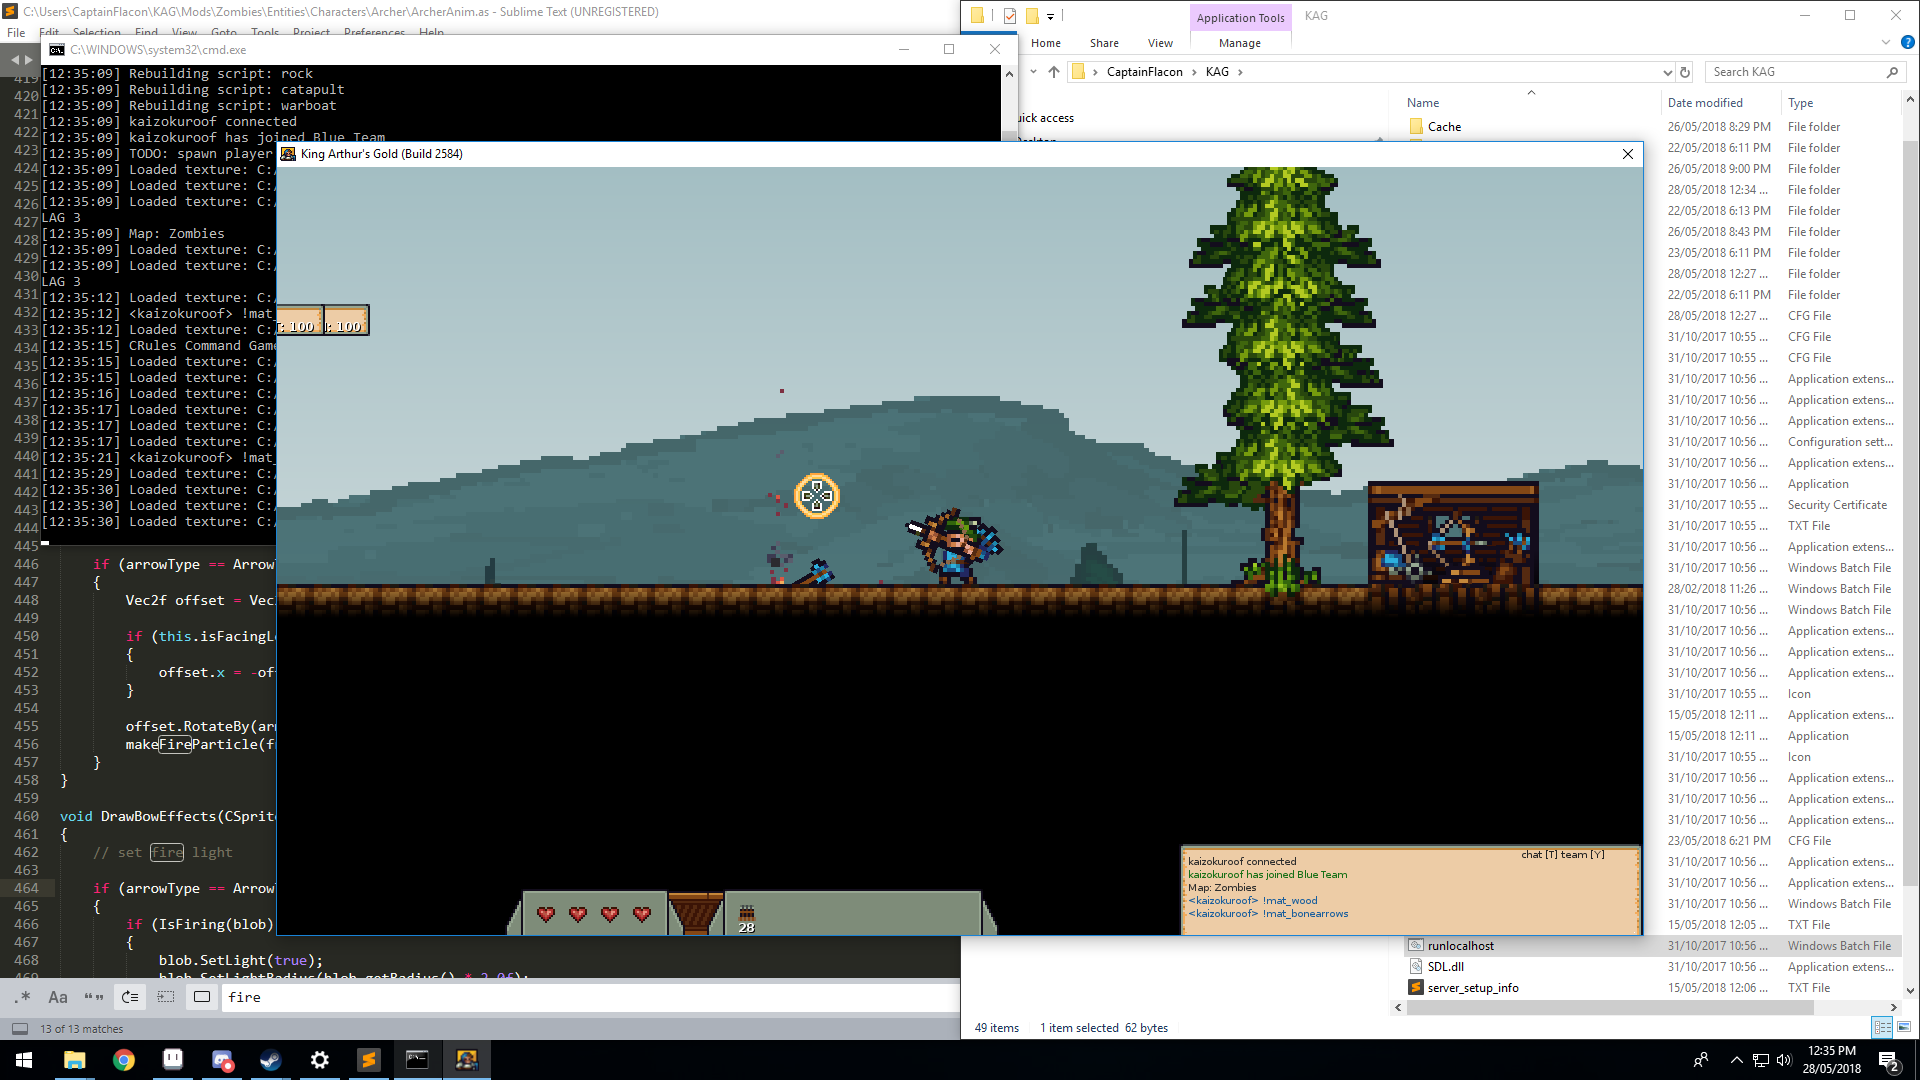
Task: Toggle in-selection search in find bar
Action: point(166,997)
